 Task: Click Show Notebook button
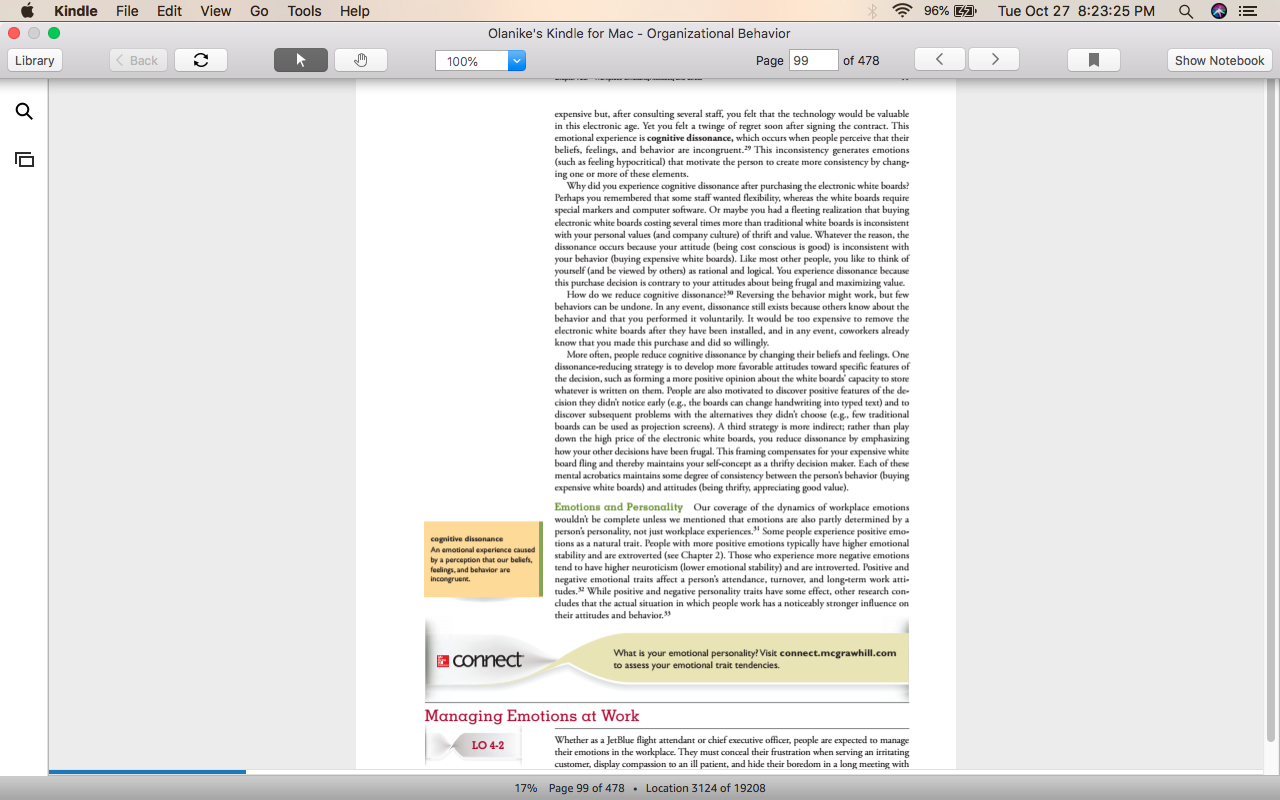click(x=1219, y=60)
